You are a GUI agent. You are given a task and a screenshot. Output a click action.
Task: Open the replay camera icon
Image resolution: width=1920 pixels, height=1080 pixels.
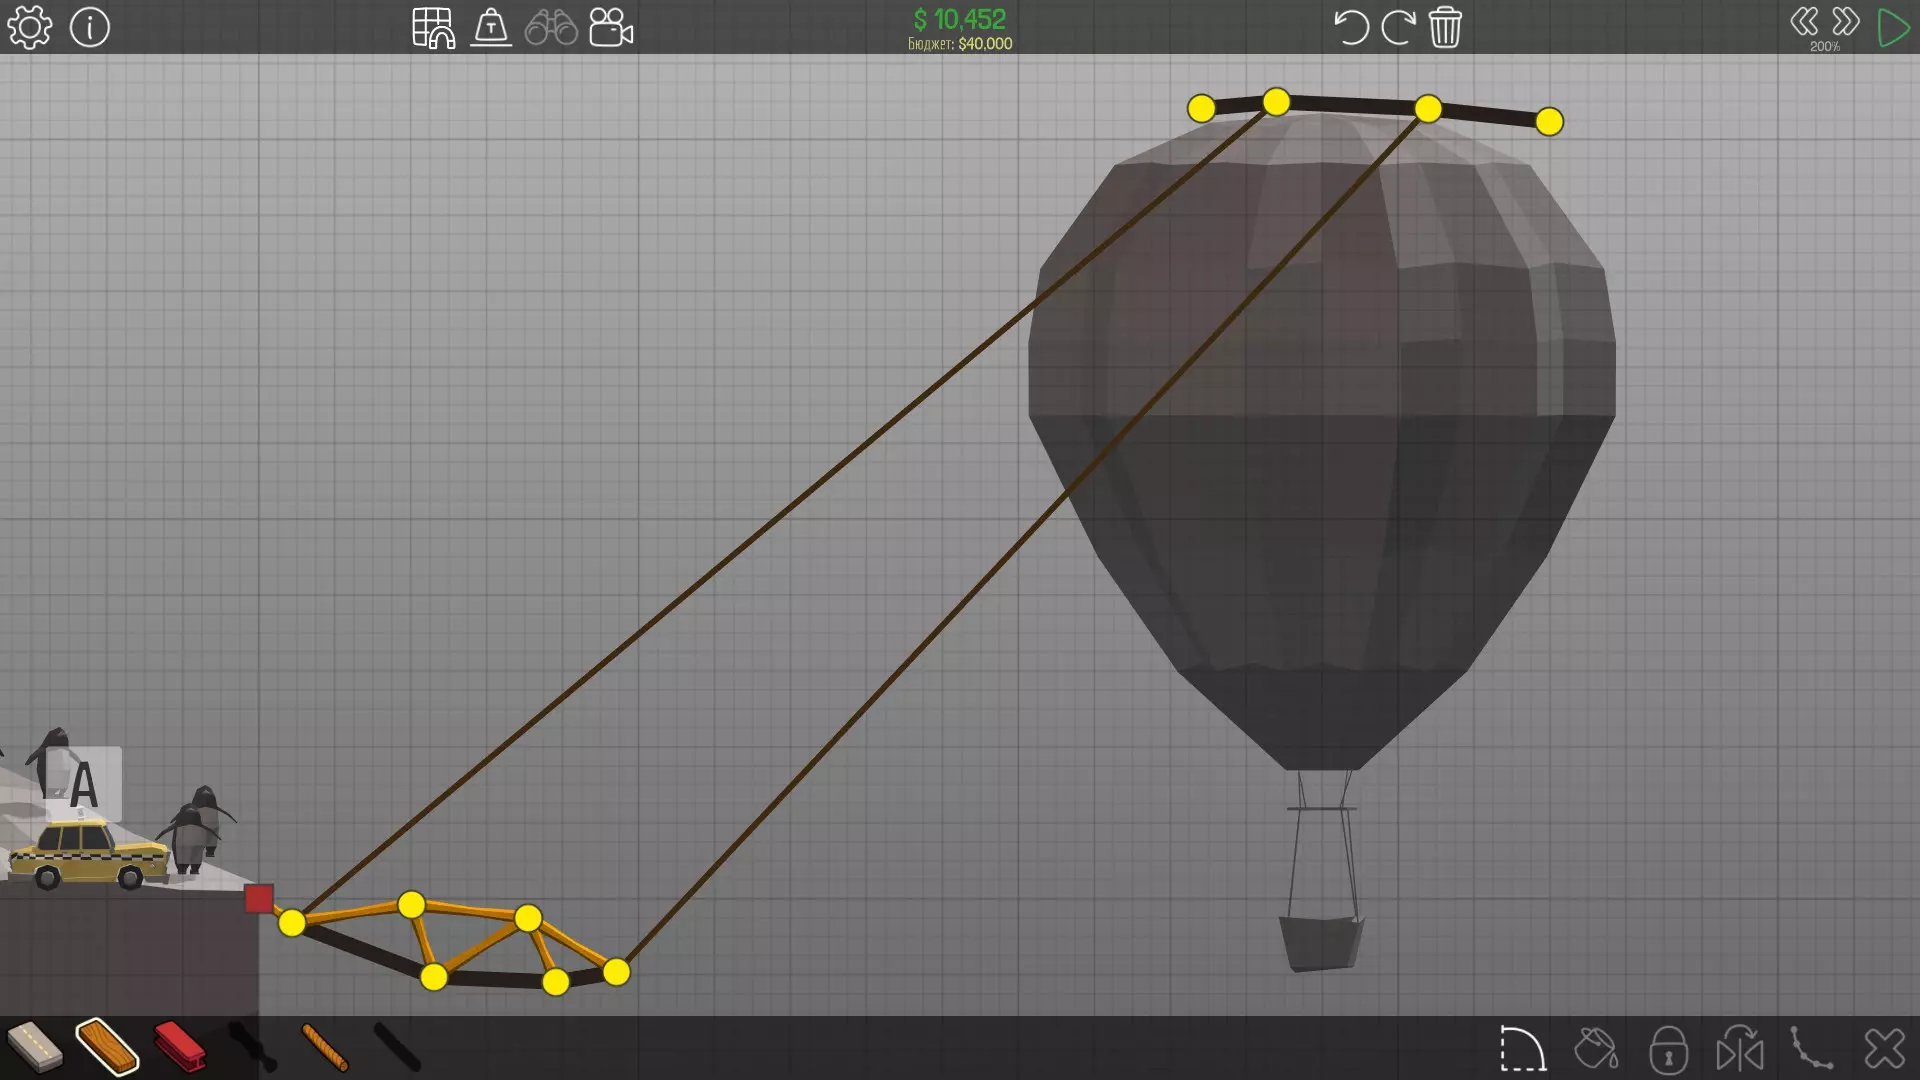coord(611,27)
